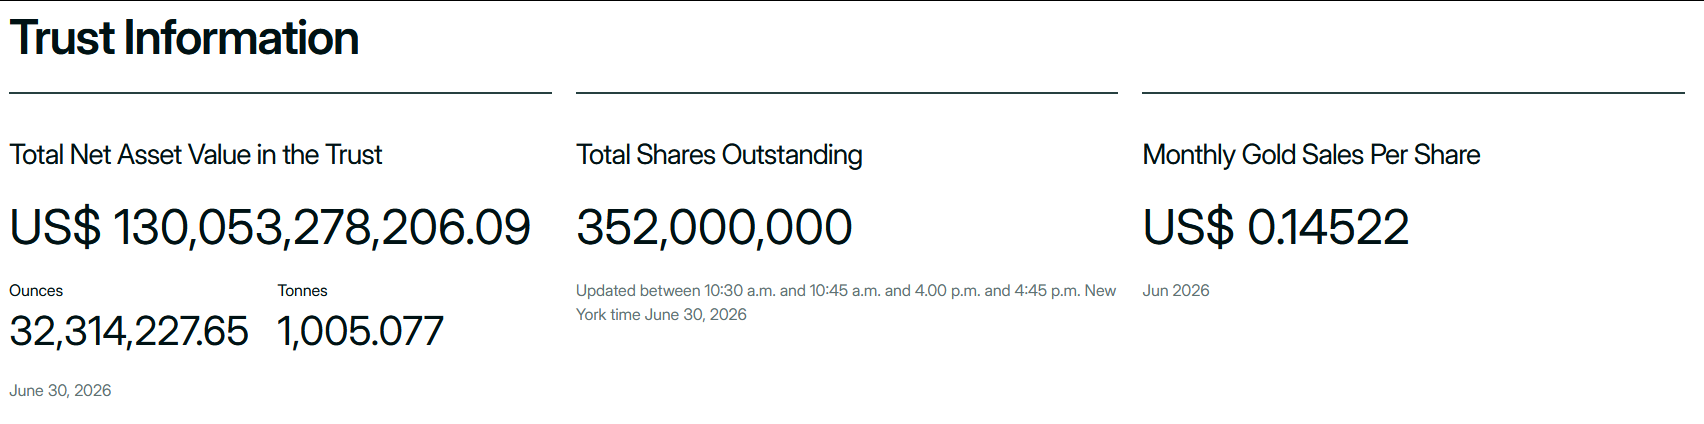Click the Jun 2026 caption
The image size is (1704, 424).
(x=1176, y=291)
